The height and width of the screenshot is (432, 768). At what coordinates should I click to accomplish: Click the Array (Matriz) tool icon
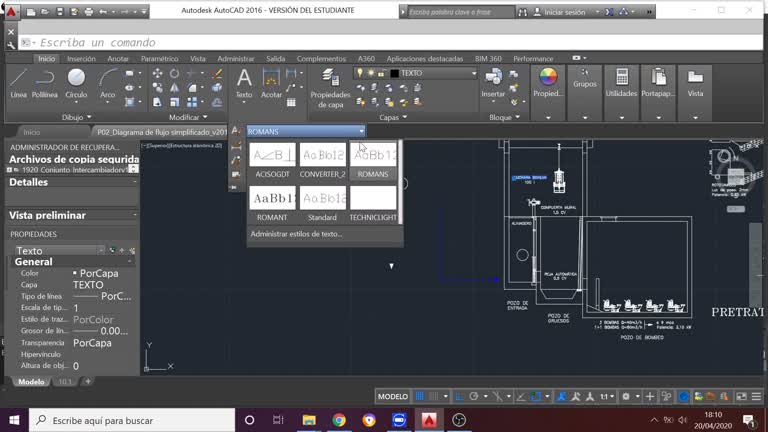click(x=192, y=102)
